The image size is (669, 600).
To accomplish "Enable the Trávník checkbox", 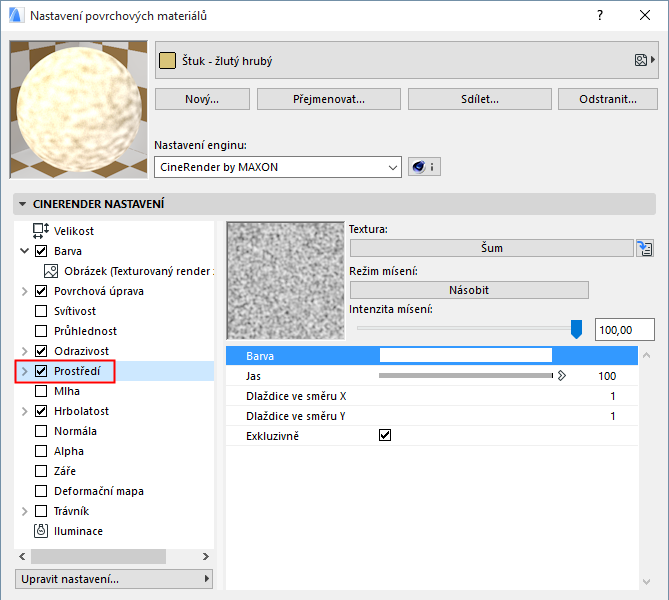I will point(41,511).
